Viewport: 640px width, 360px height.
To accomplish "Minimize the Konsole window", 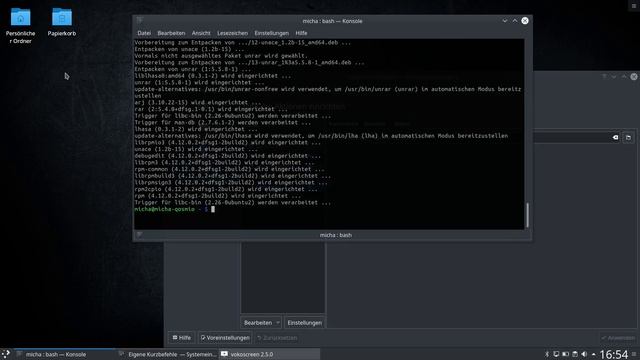I will [x=505, y=21].
